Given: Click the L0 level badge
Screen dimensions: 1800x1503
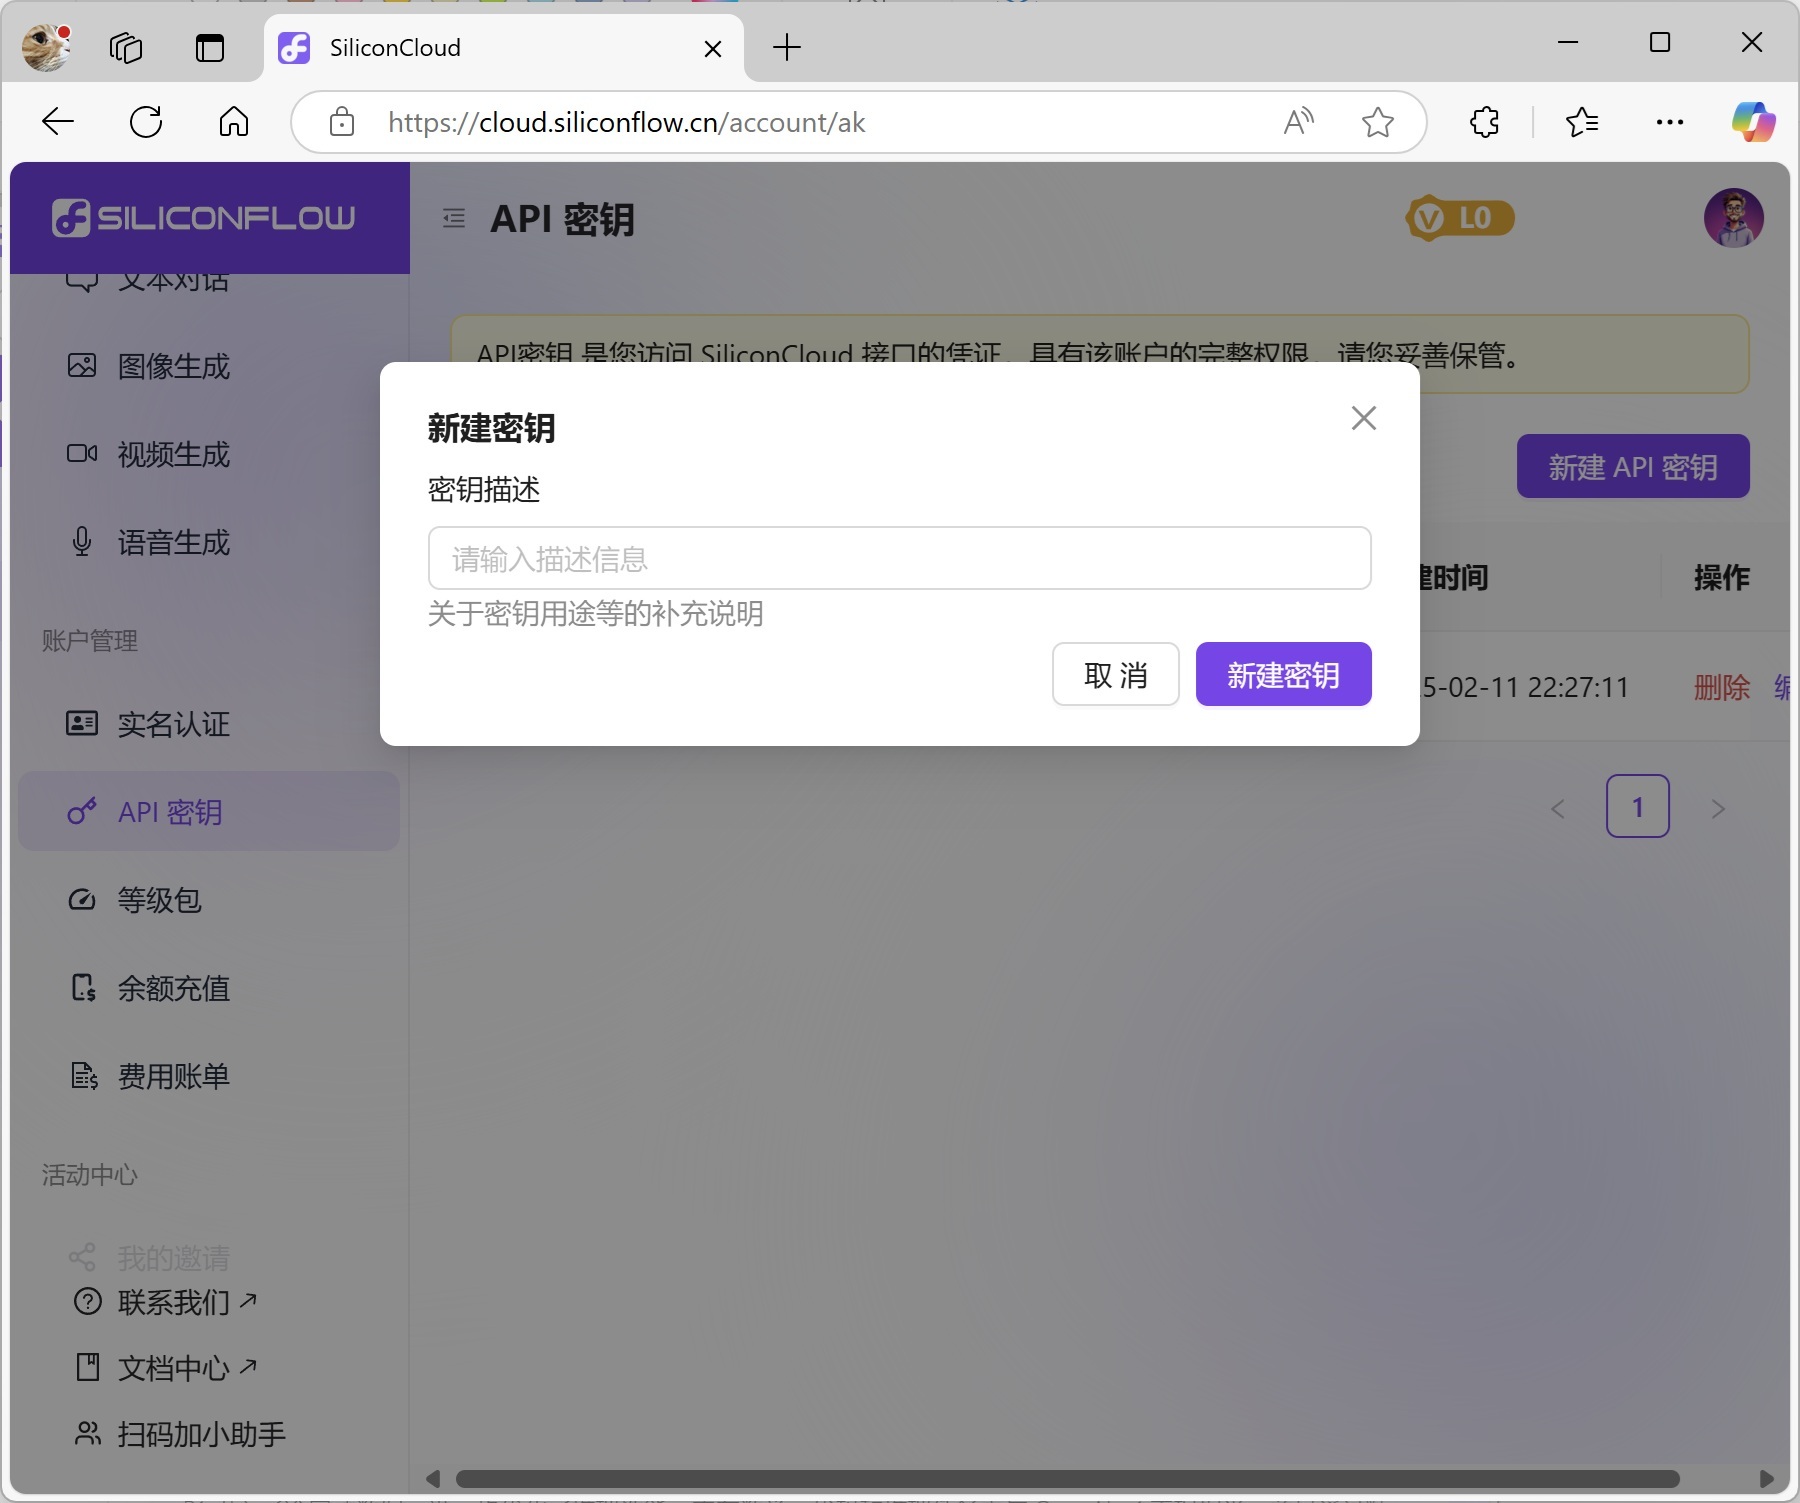Looking at the screenshot, I should pyautogui.click(x=1460, y=218).
